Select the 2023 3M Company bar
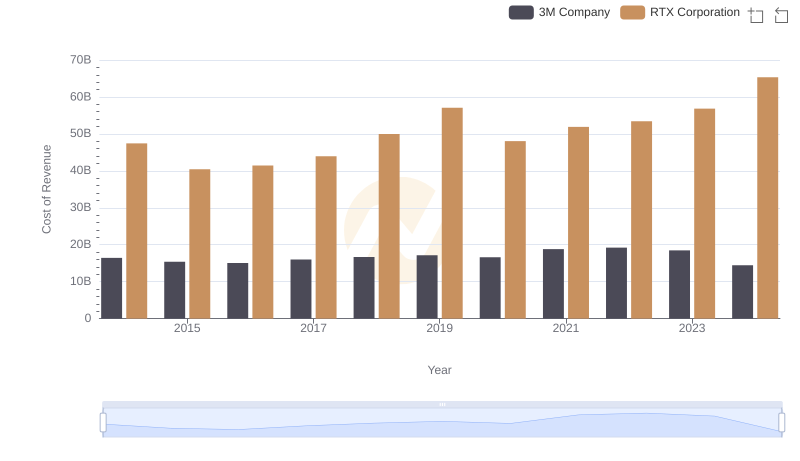The width and height of the screenshot is (800, 461). pos(680,284)
